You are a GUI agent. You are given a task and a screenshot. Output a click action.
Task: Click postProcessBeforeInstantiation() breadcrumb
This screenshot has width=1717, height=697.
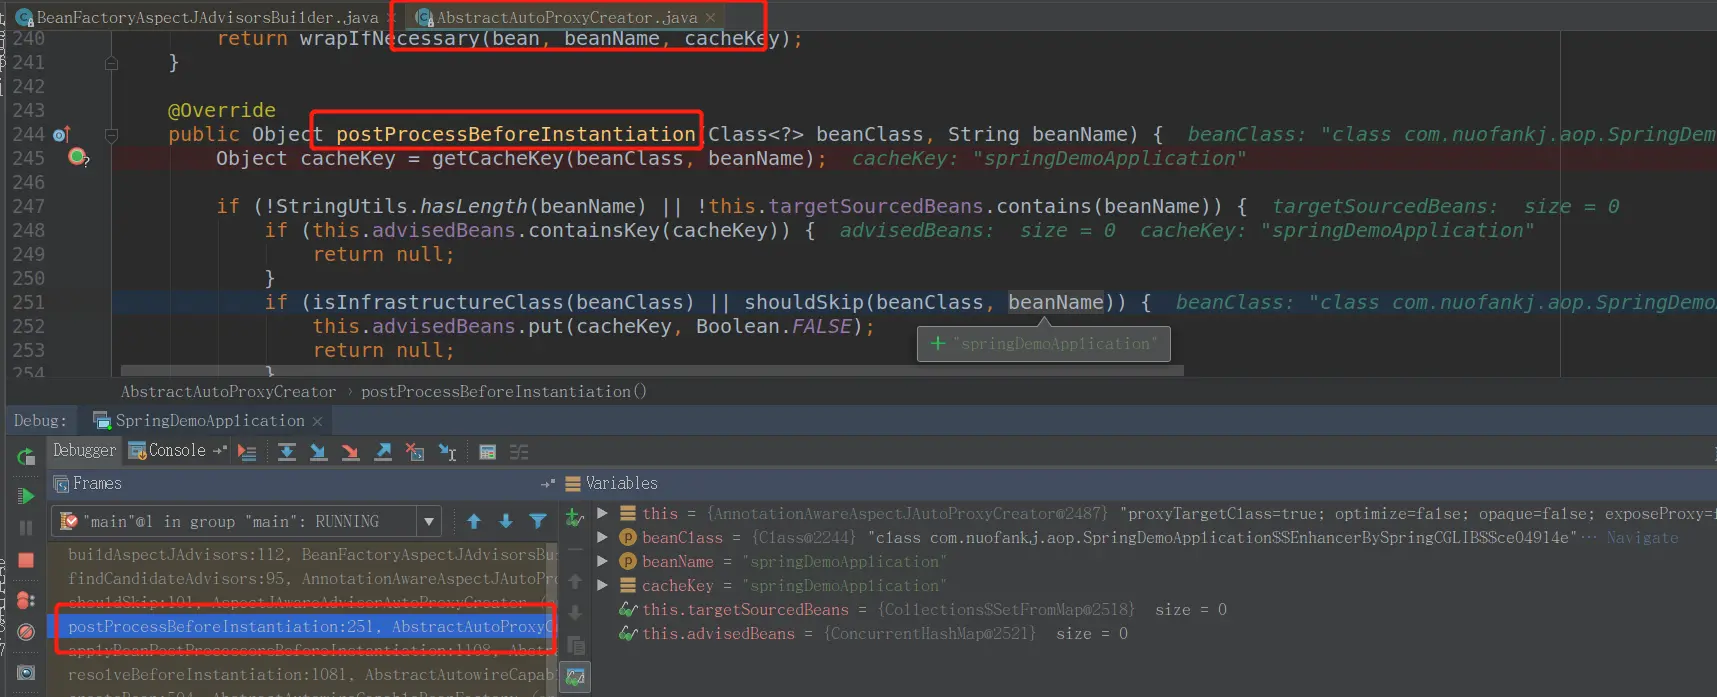504,392
